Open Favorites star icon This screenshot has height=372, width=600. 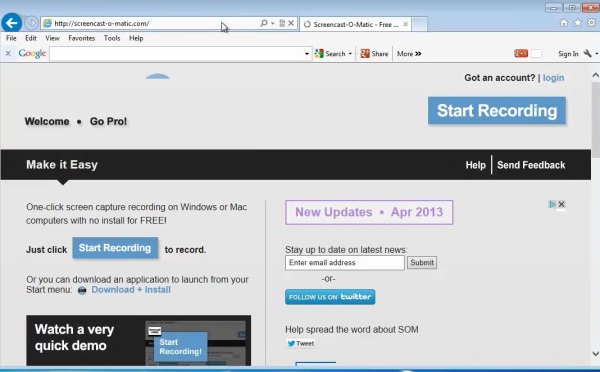[577, 23]
